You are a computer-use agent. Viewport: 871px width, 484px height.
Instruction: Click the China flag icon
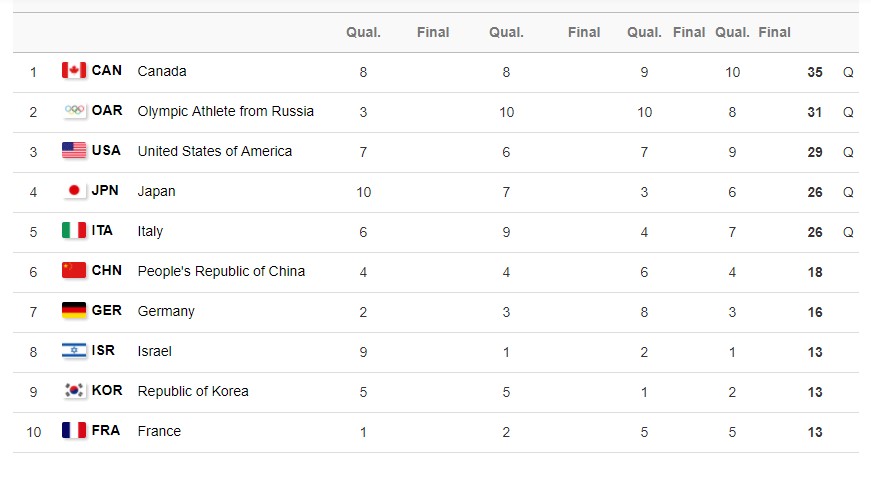(74, 270)
